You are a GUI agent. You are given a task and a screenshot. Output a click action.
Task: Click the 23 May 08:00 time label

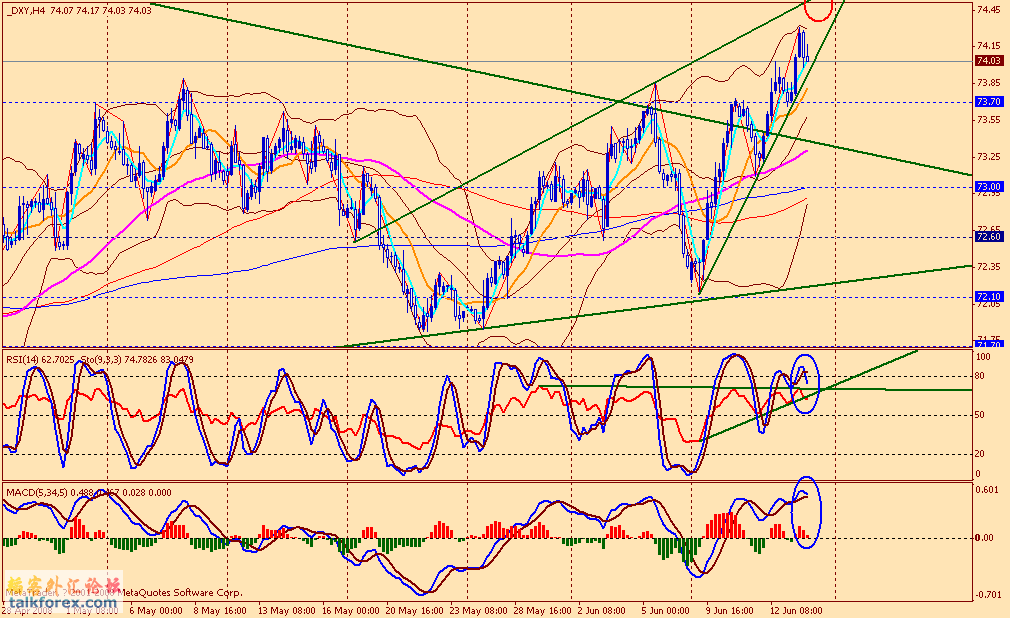(x=478, y=610)
